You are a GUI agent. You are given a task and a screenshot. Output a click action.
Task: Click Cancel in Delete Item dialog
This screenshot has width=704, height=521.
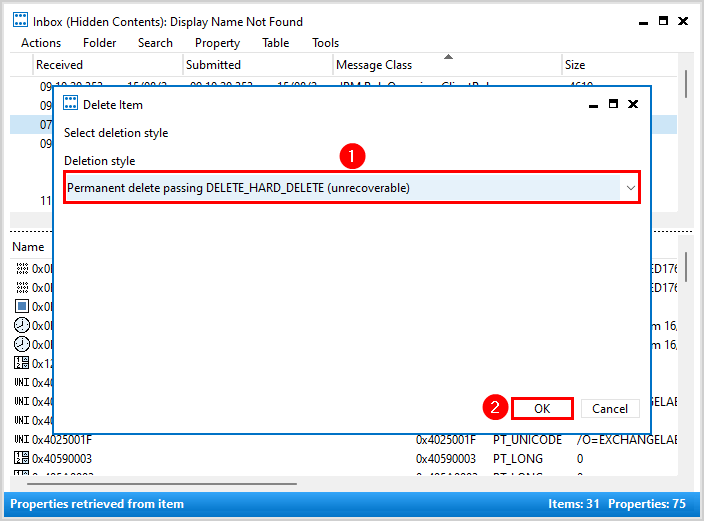[x=610, y=409]
